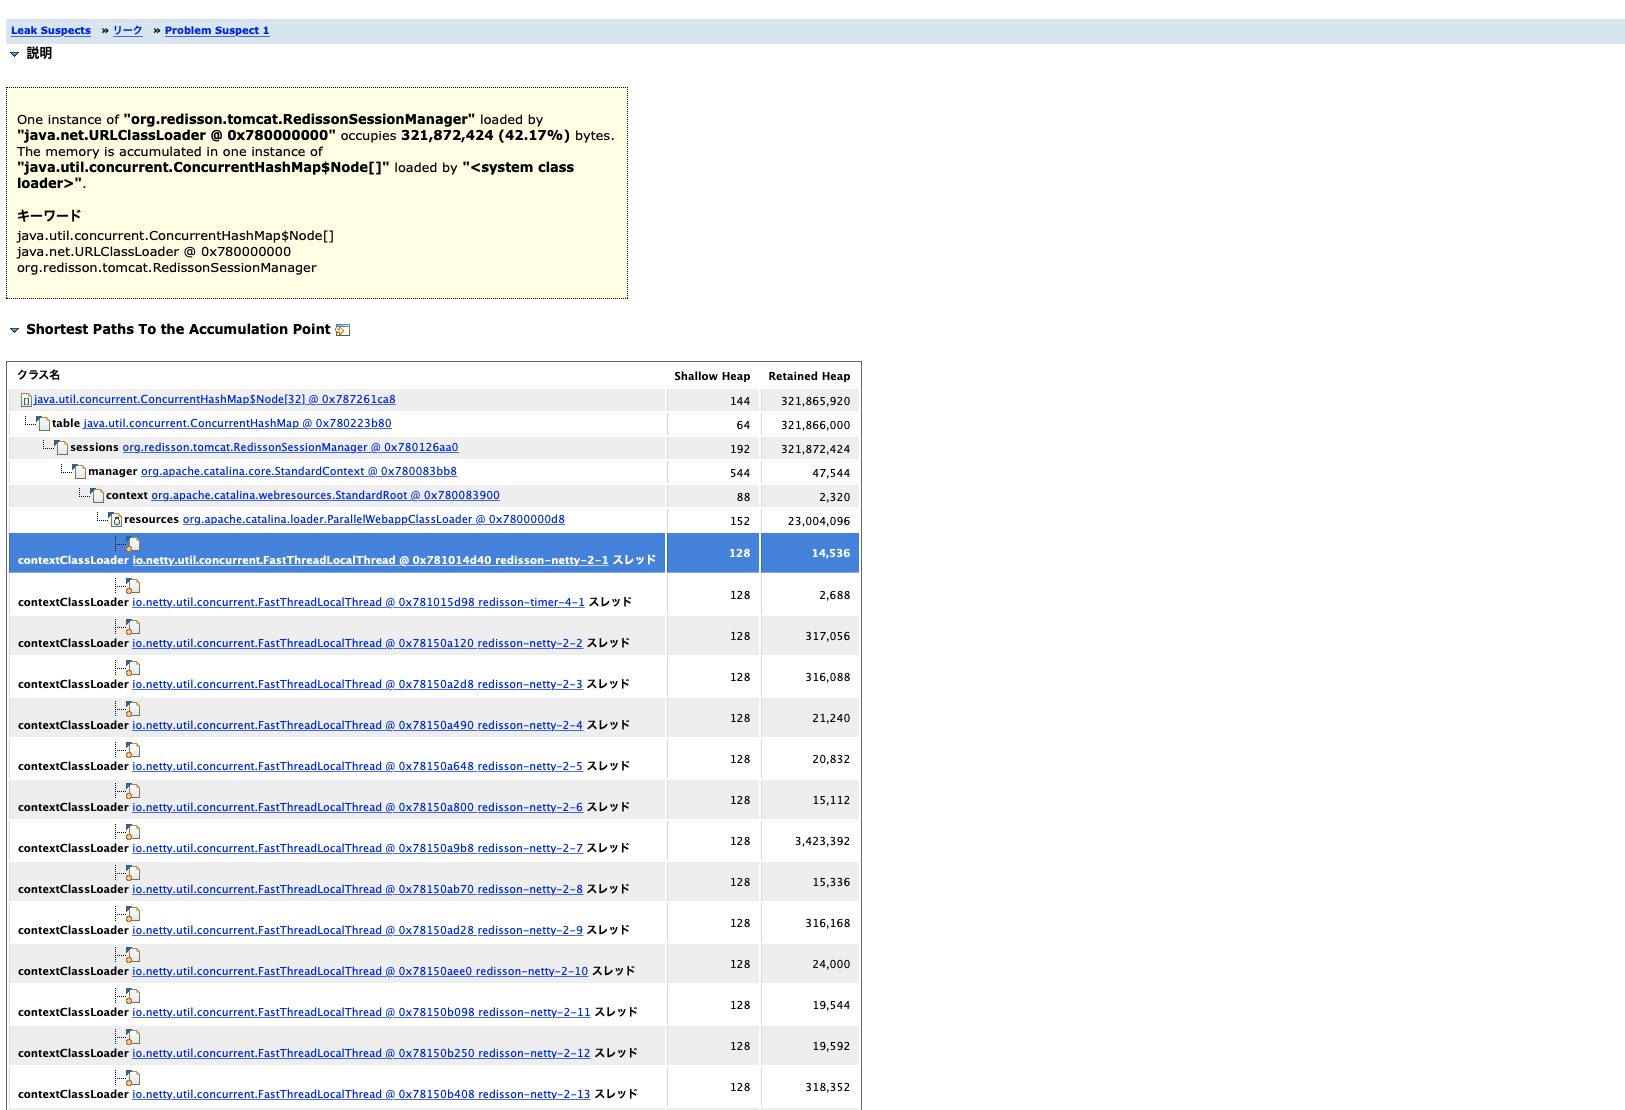Click thread icon above redisson-netty-2-1 row
1625x1110 pixels.
pyautogui.click(x=133, y=545)
